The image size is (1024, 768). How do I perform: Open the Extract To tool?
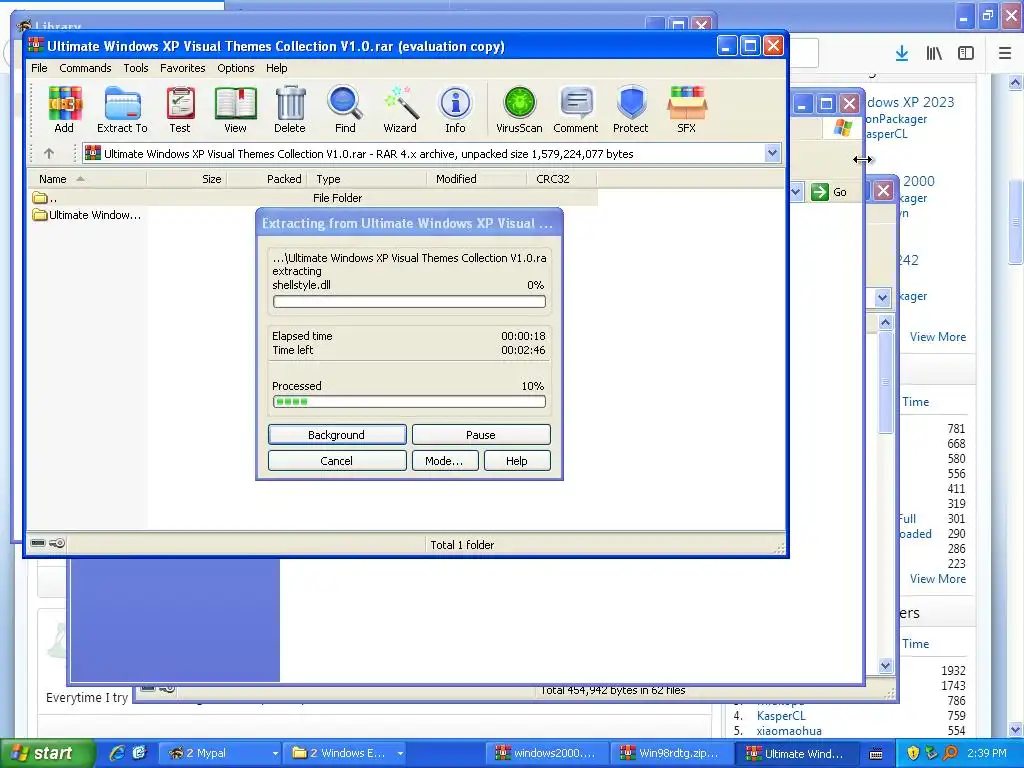point(122,110)
